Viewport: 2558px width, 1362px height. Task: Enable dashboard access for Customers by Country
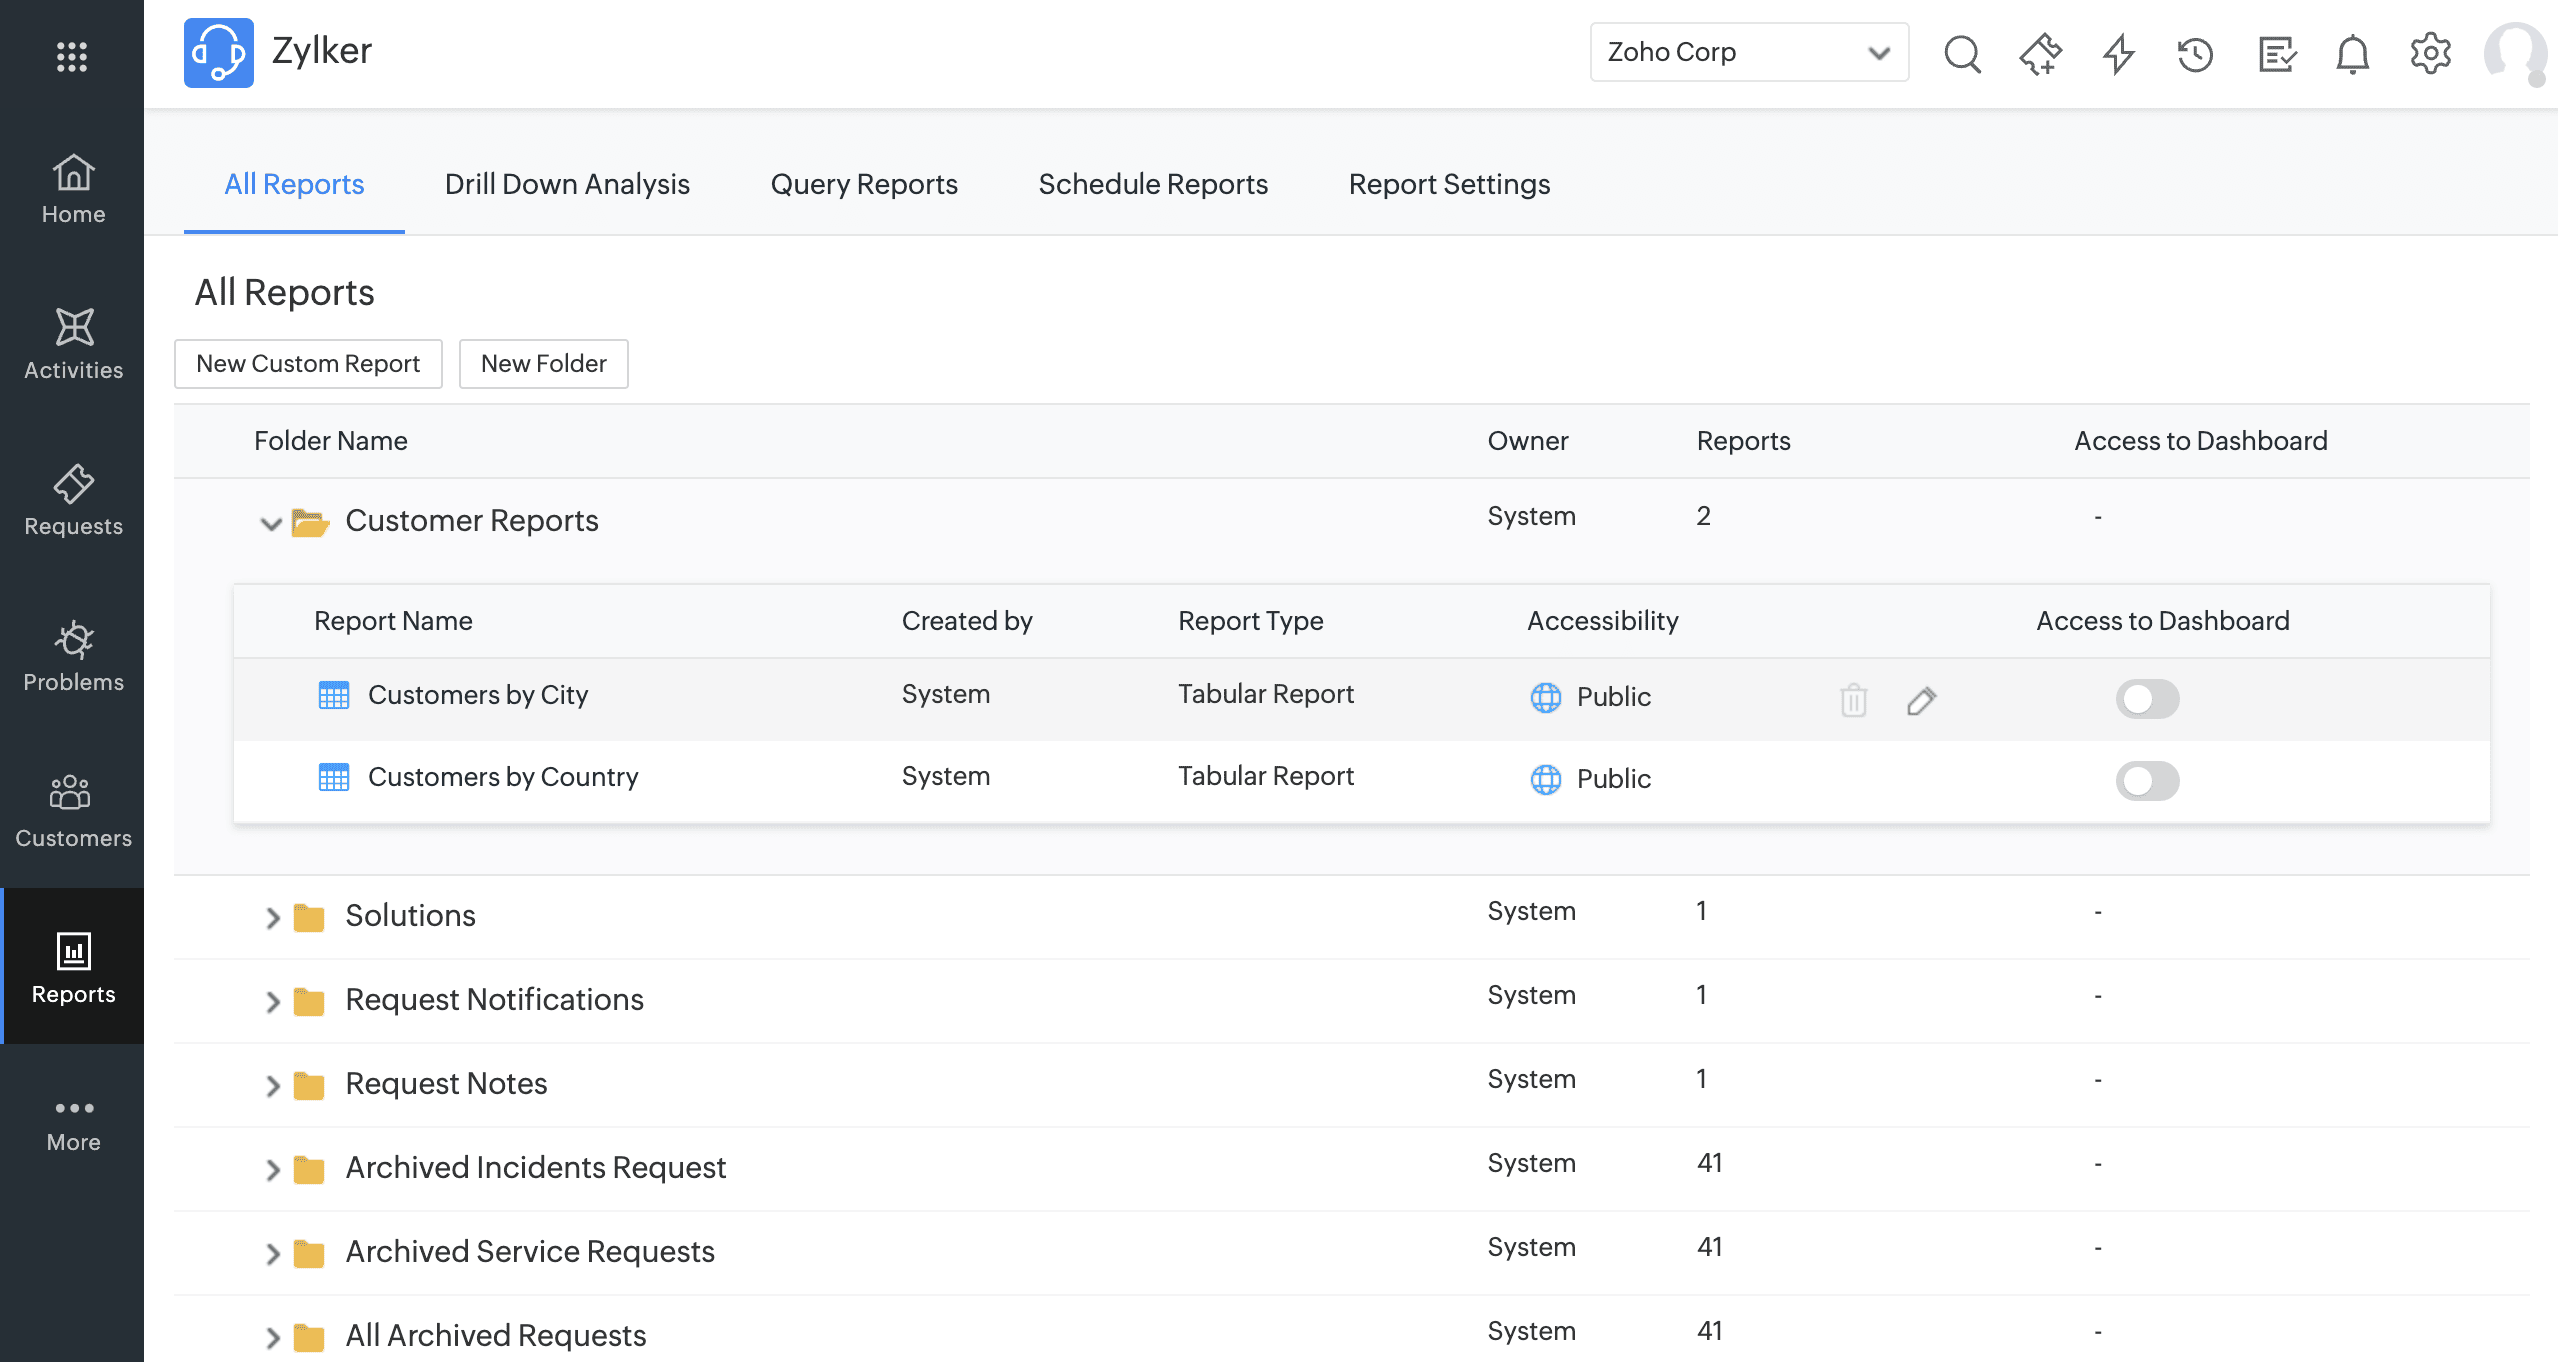(2146, 781)
